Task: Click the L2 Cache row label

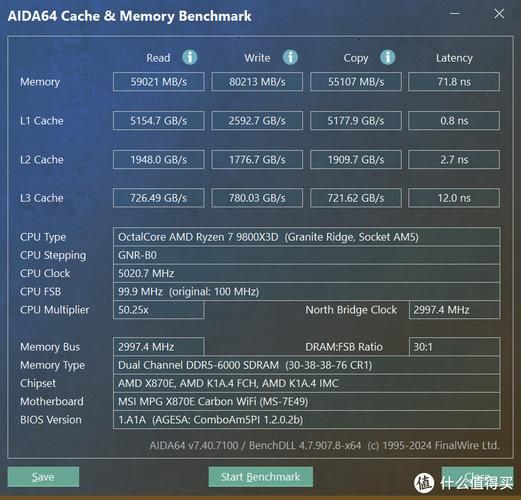Action: coord(42,160)
